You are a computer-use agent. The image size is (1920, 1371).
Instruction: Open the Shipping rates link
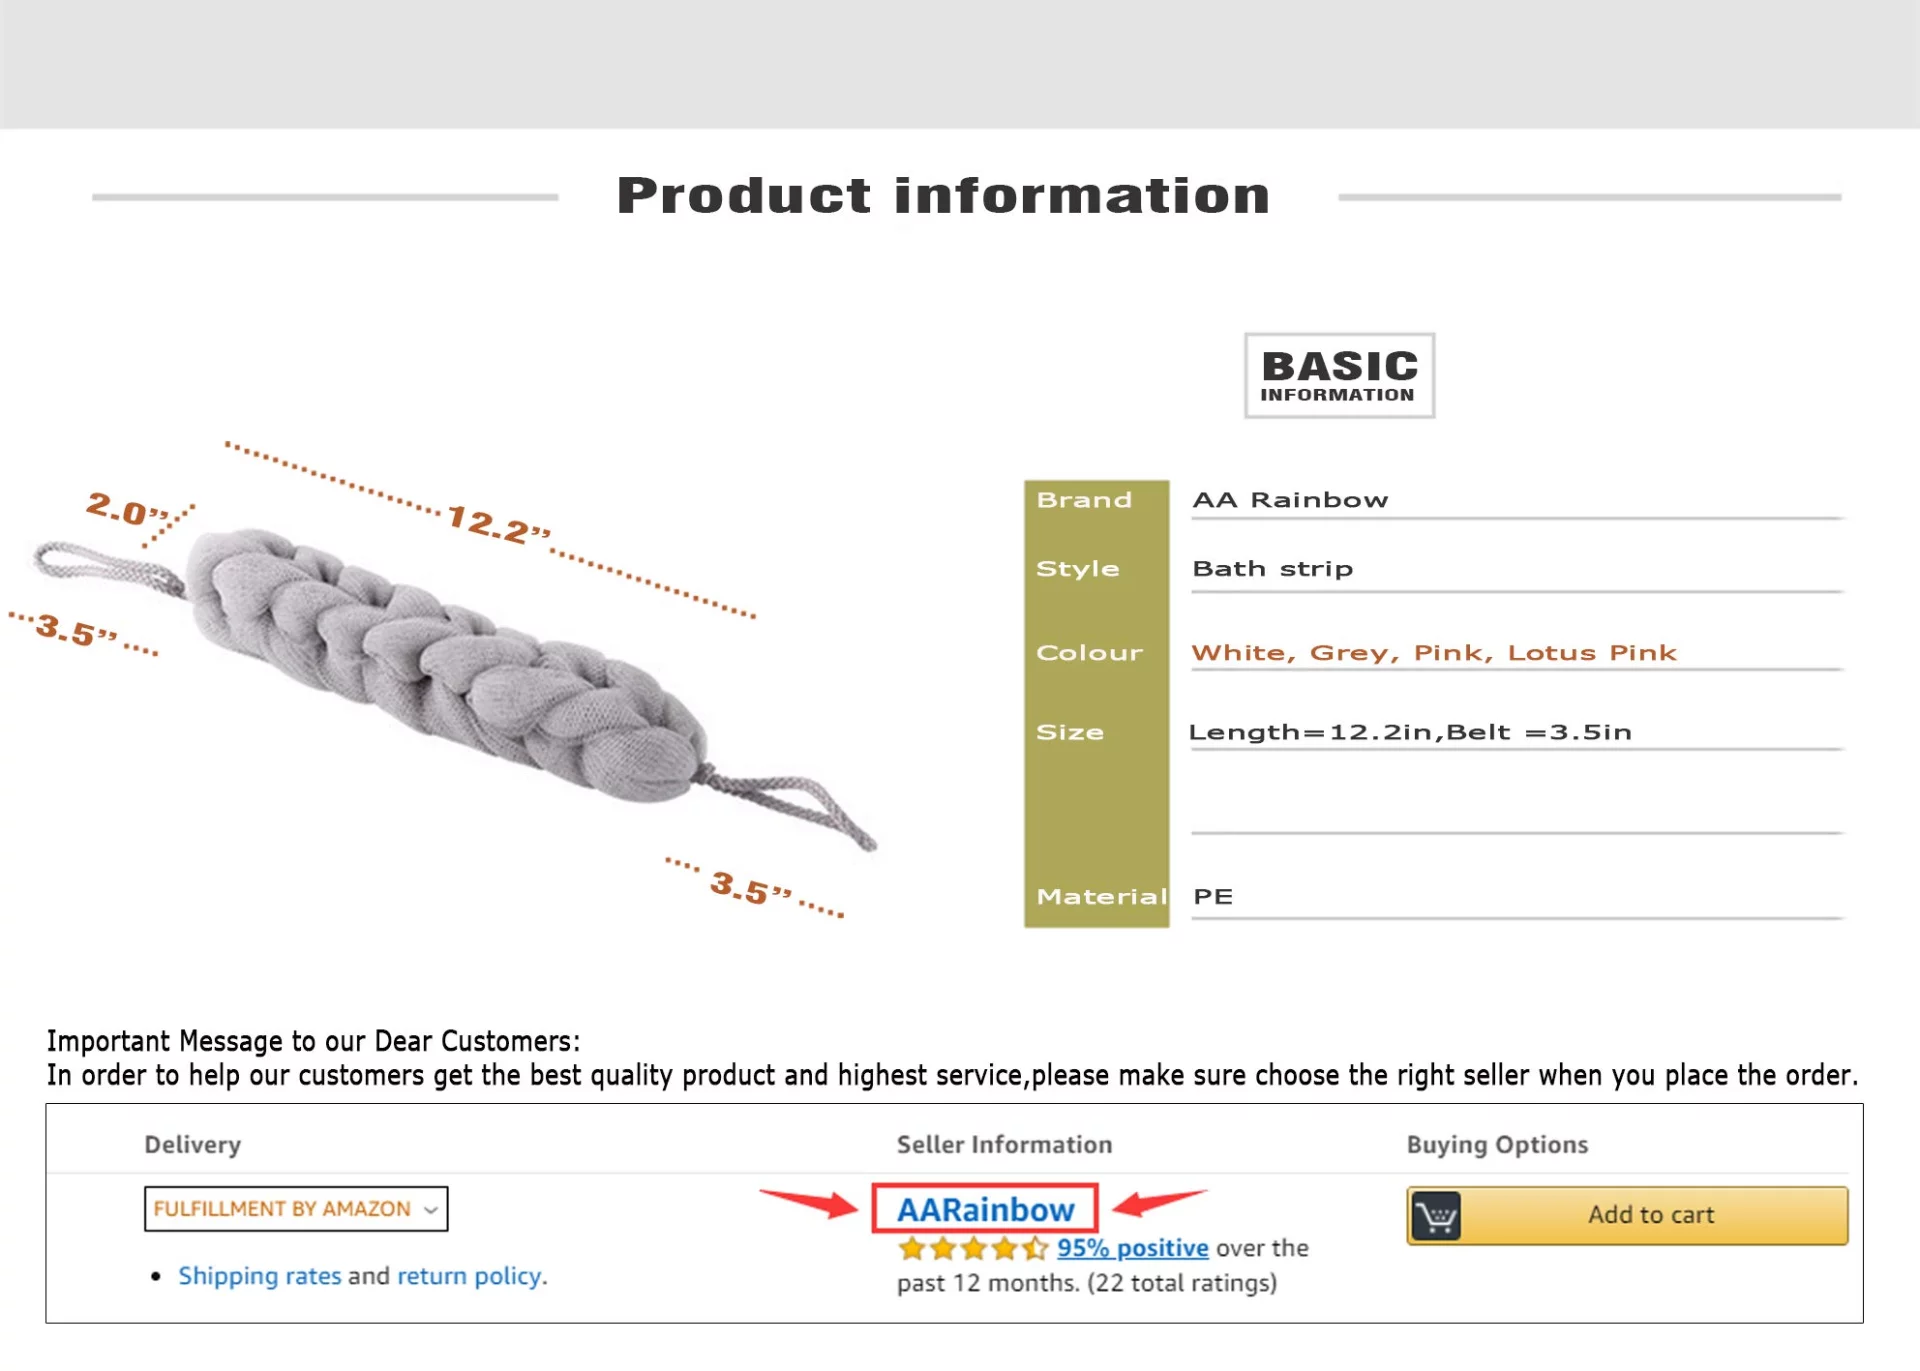pyautogui.click(x=260, y=1276)
